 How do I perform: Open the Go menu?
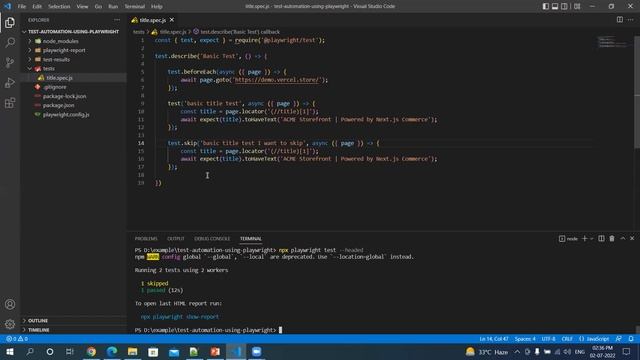click(98, 7)
